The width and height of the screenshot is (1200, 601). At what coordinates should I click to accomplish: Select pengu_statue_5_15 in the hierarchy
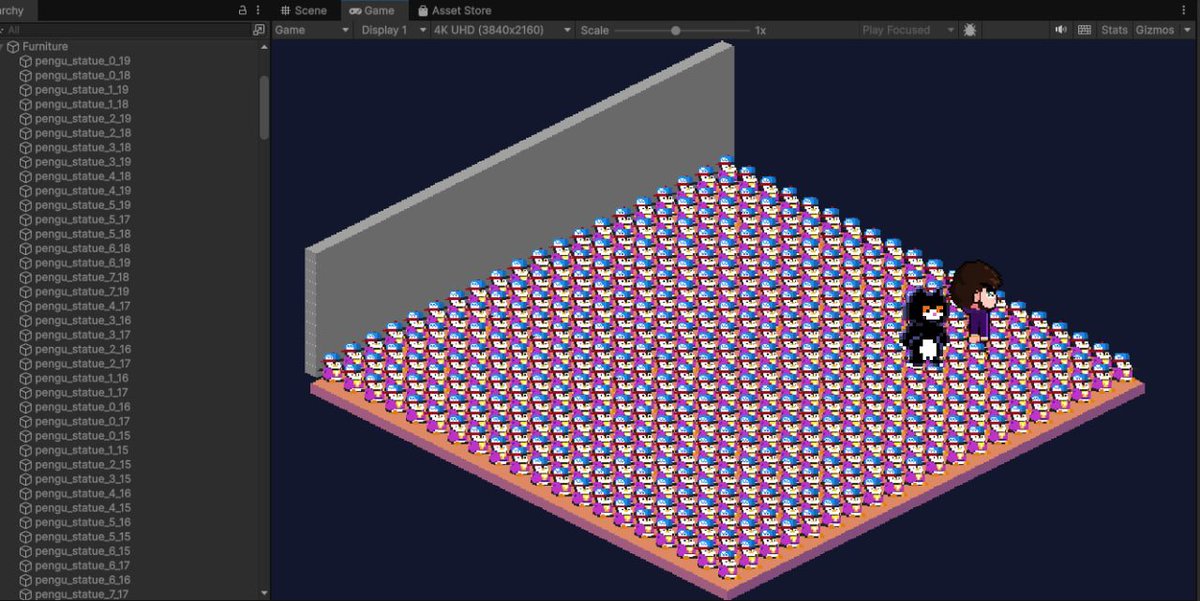[83, 536]
